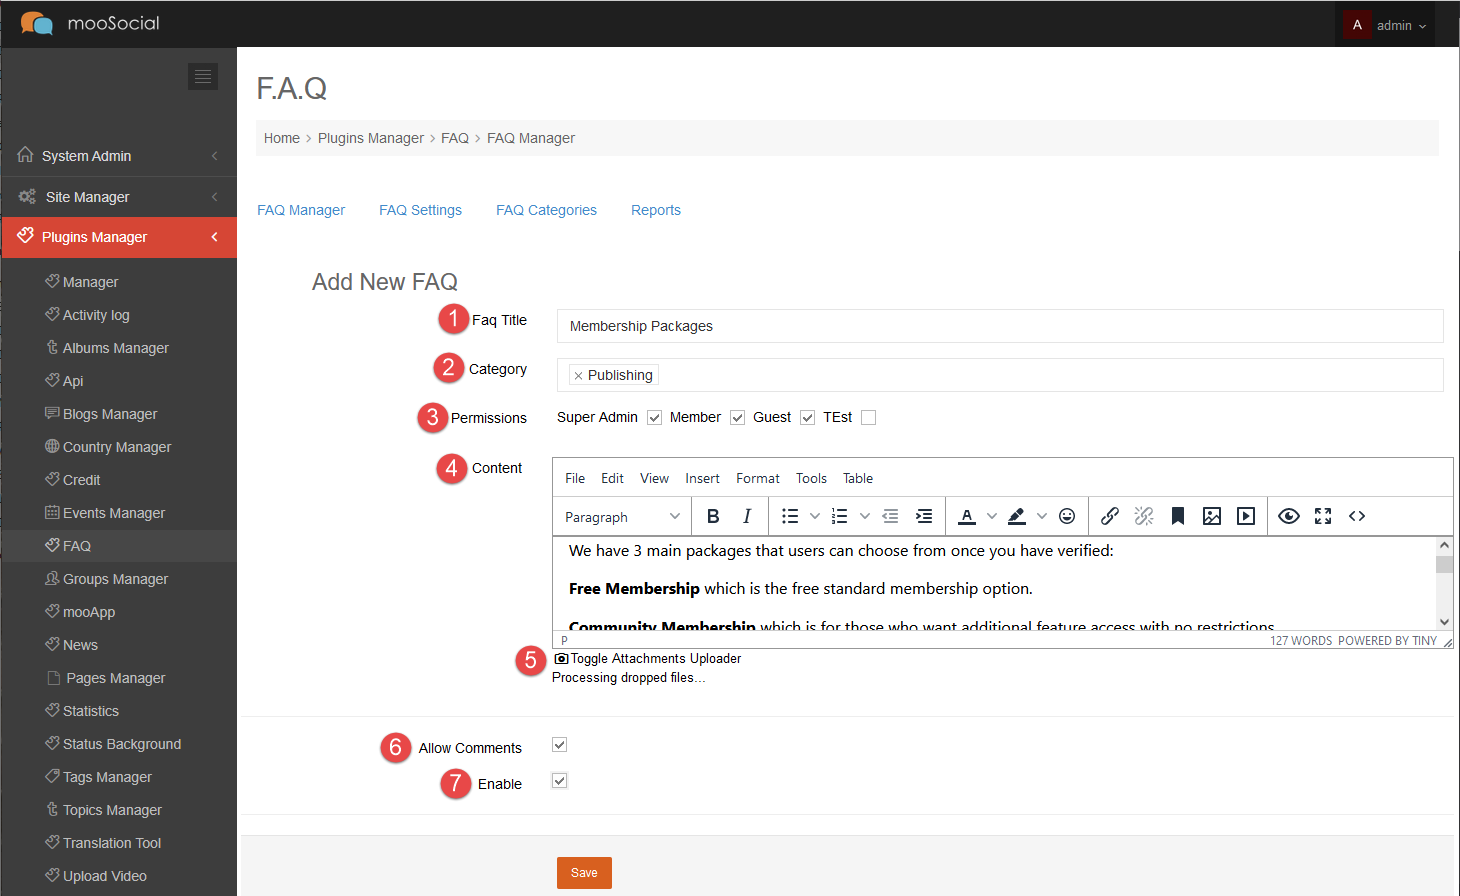The image size is (1460, 896).
Task: Apply background highlight color
Action: click(x=1017, y=516)
